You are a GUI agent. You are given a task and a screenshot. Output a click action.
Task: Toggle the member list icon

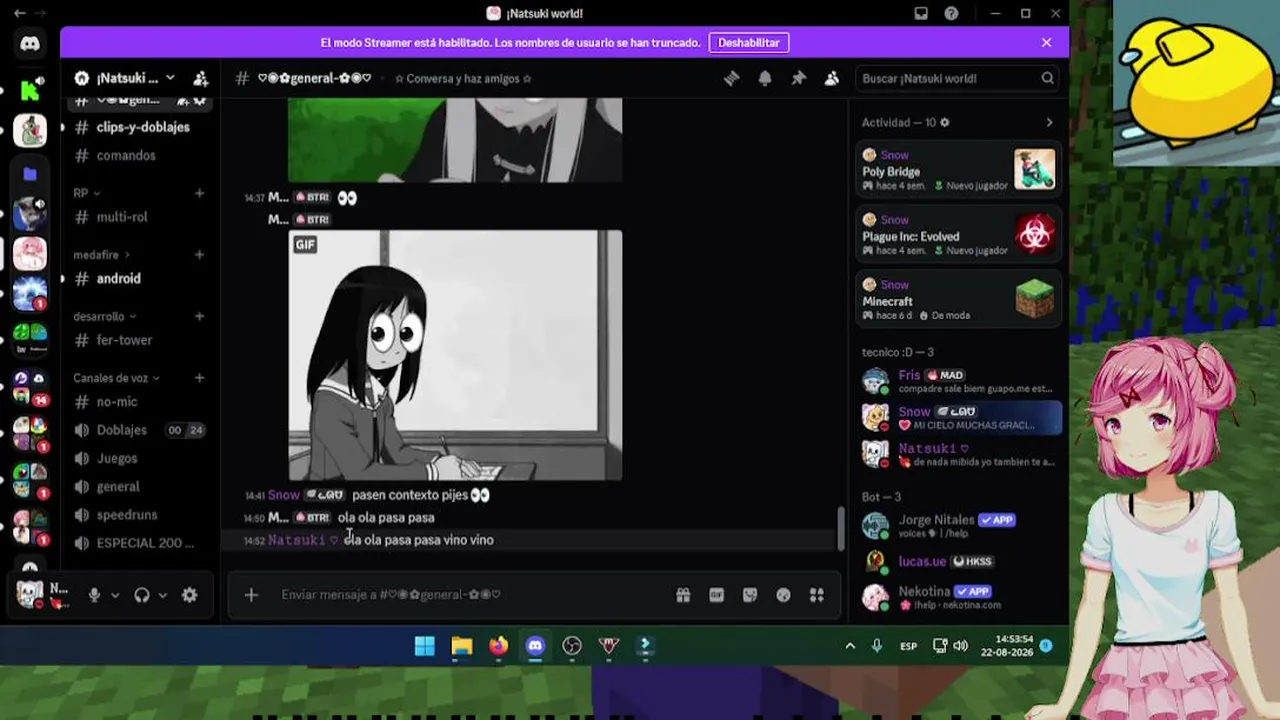[x=831, y=78]
